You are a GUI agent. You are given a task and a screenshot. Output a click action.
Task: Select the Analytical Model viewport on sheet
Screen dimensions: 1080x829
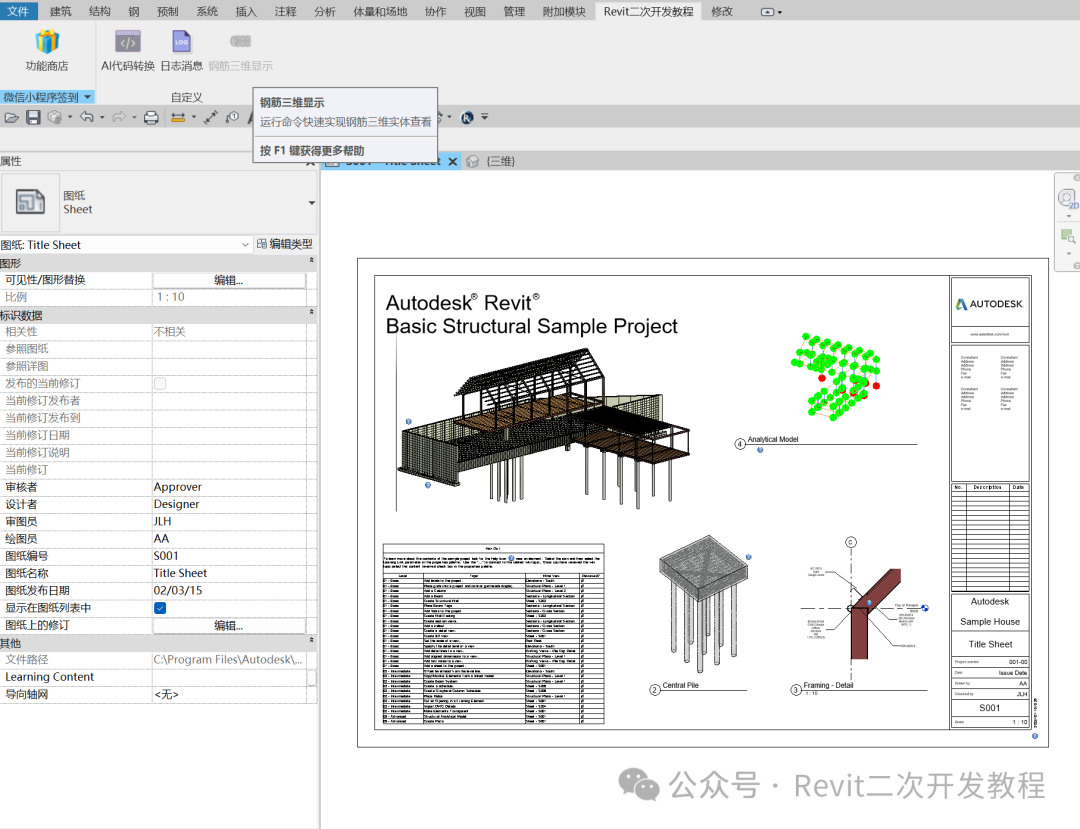click(836, 378)
